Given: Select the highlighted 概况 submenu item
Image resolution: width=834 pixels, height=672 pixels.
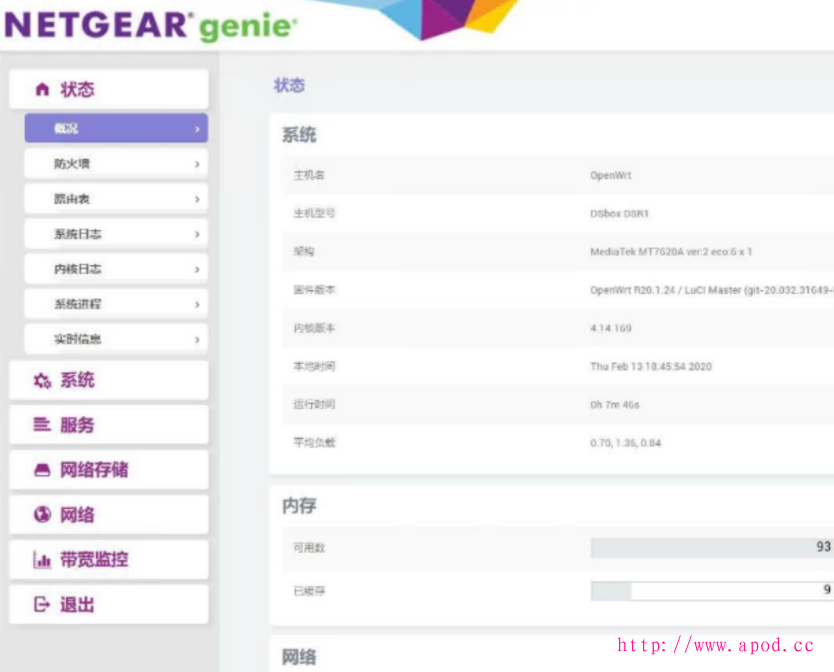Looking at the screenshot, I should pos(116,128).
